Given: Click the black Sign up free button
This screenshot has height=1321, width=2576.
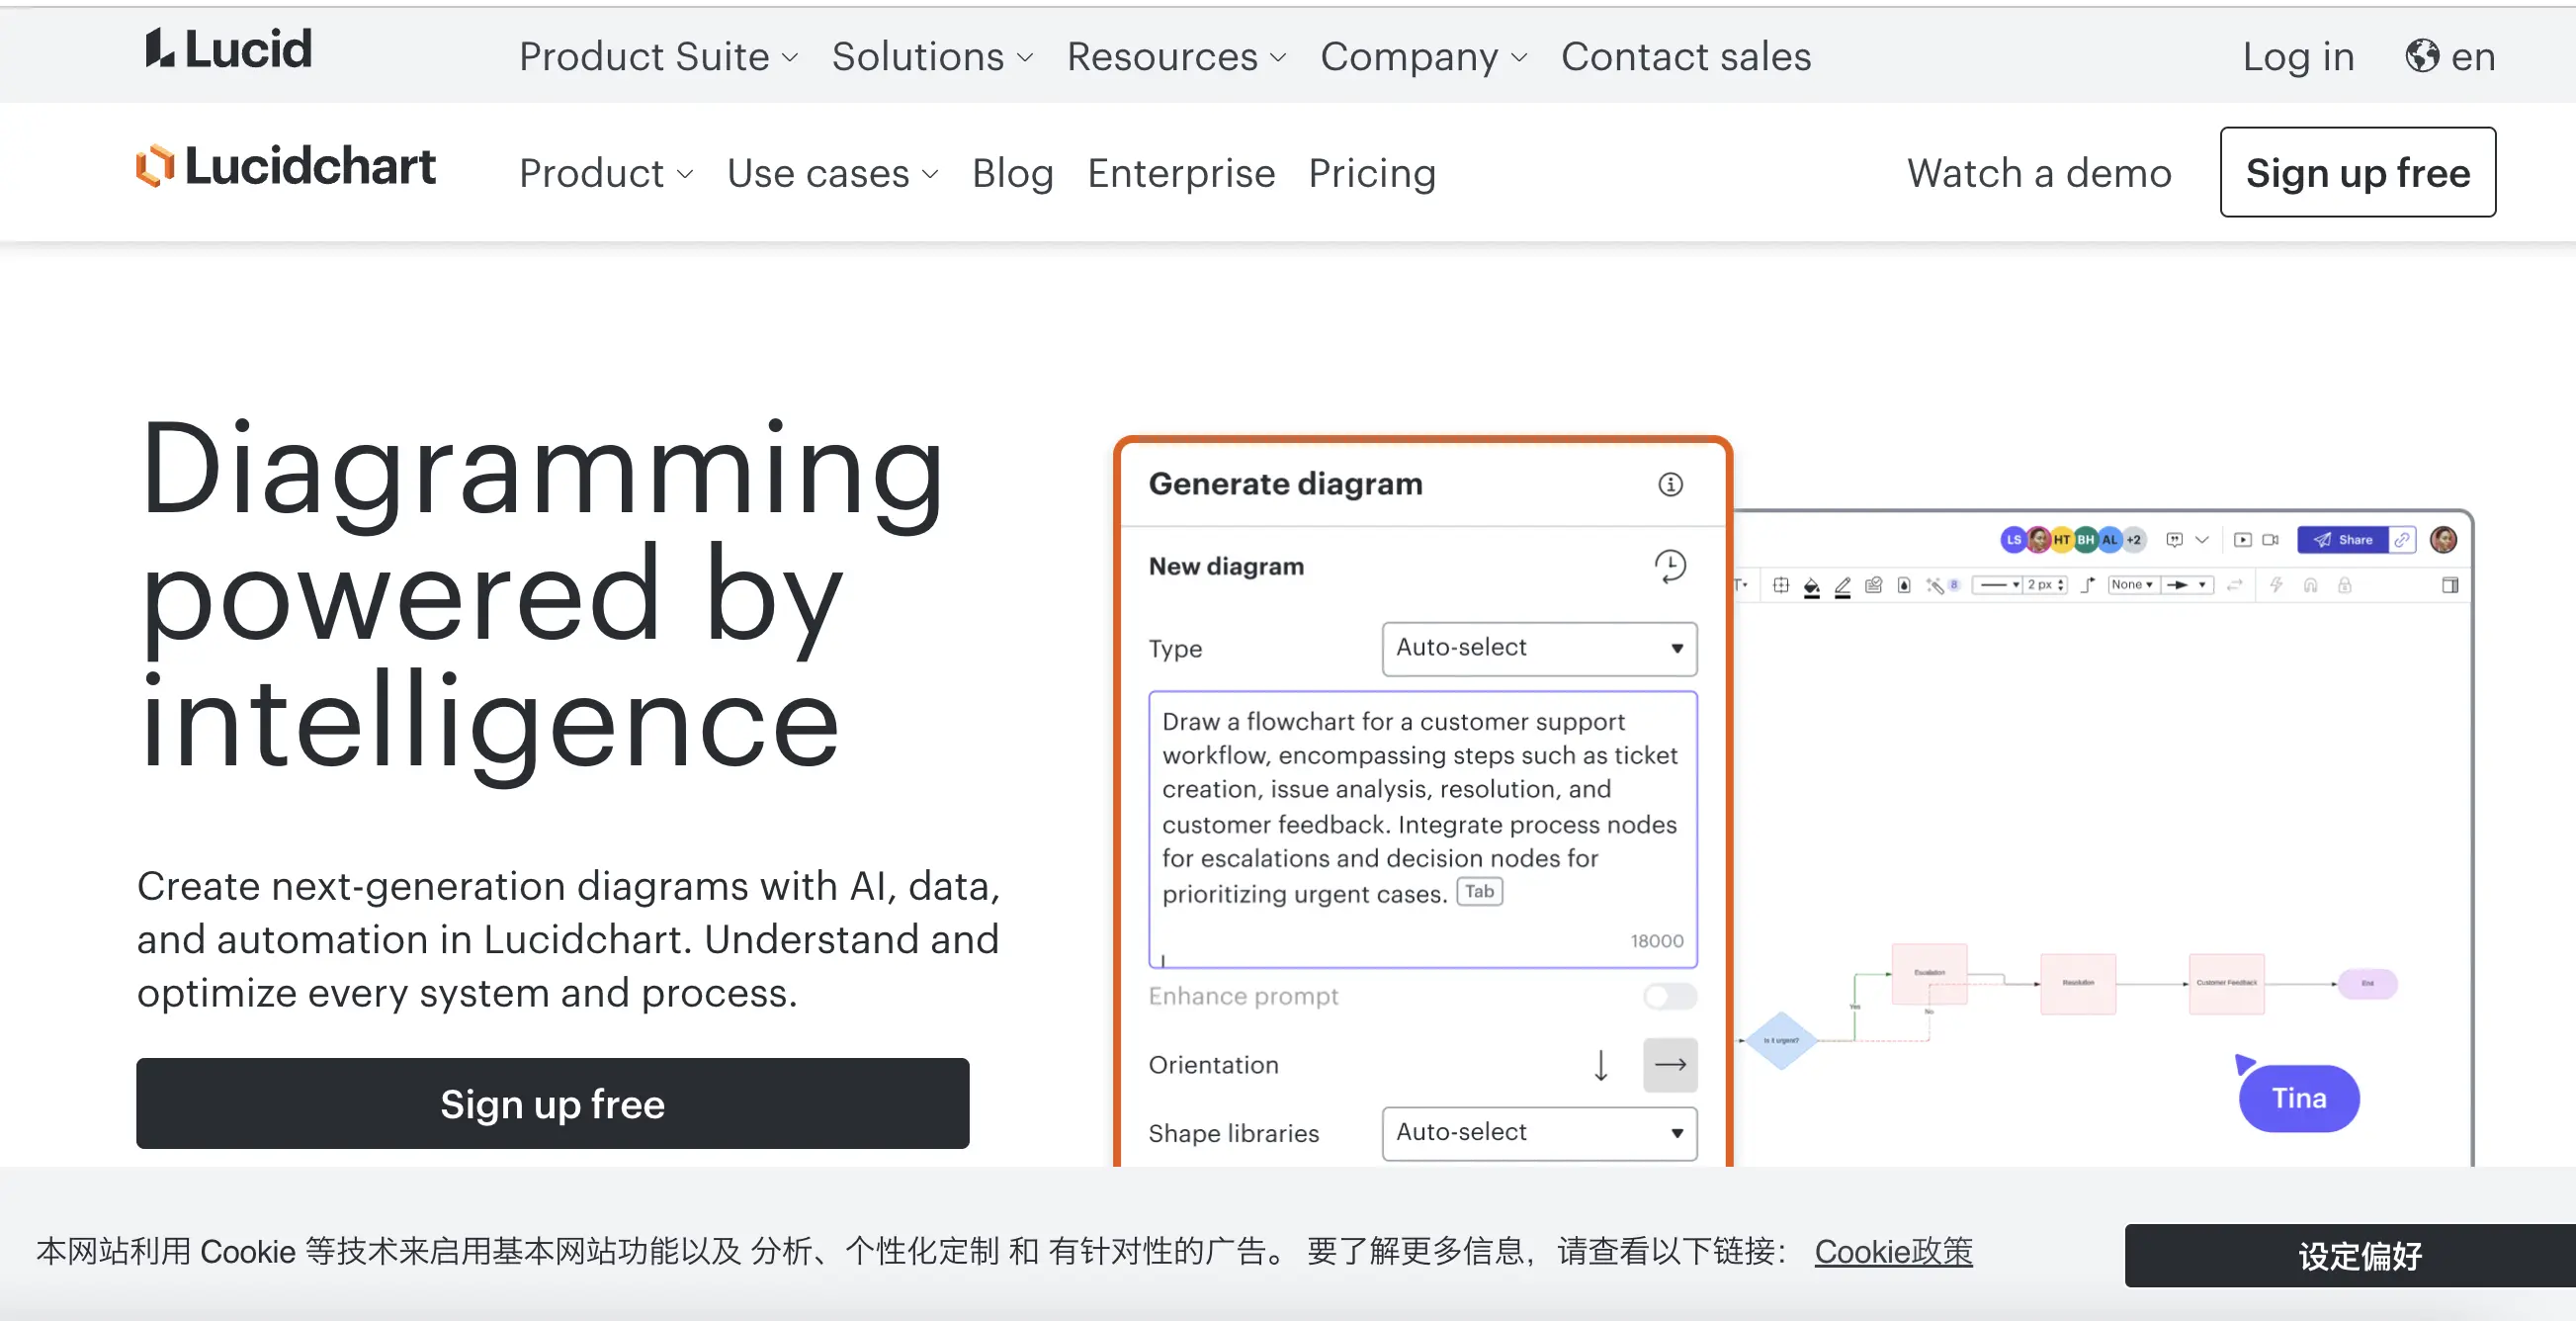Looking at the screenshot, I should (552, 1104).
